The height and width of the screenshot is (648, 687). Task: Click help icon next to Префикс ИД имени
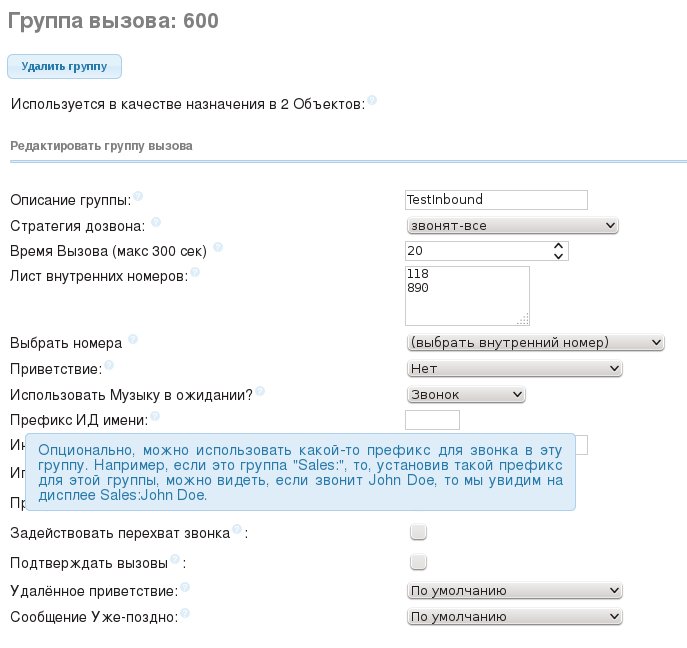(x=155, y=416)
